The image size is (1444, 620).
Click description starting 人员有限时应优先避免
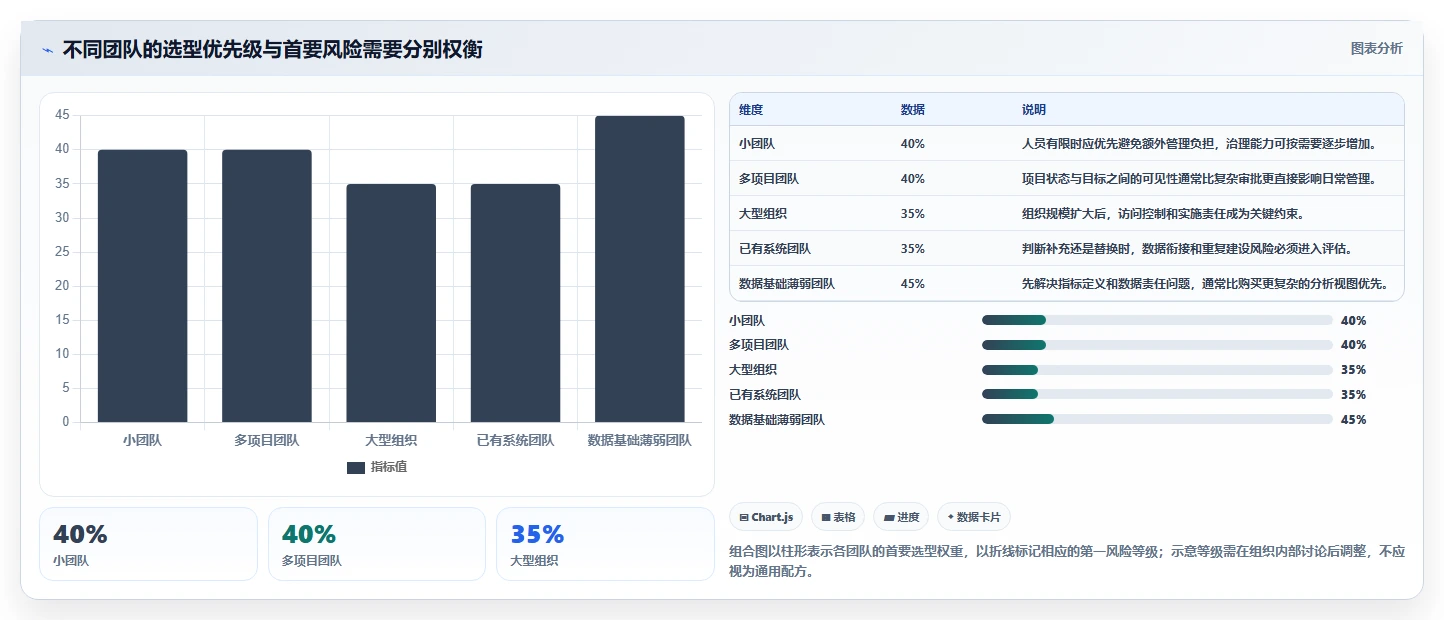(x=1199, y=144)
